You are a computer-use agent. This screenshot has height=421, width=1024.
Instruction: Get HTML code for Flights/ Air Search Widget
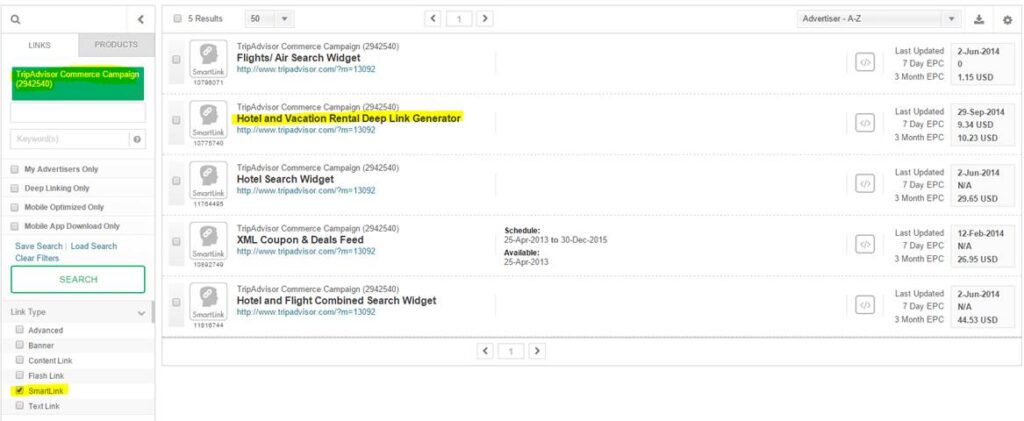865,63
